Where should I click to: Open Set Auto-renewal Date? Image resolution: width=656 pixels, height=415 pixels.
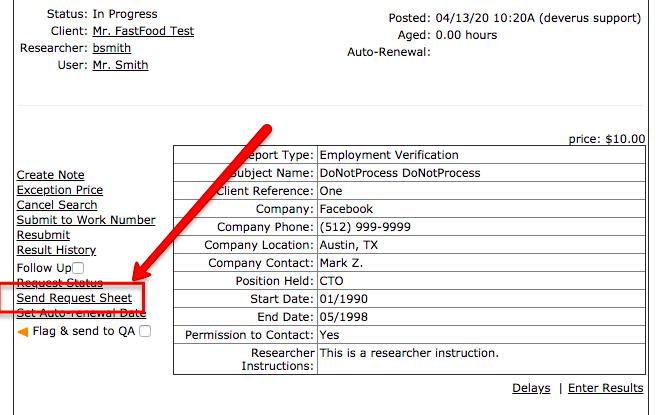click(81, 313)
